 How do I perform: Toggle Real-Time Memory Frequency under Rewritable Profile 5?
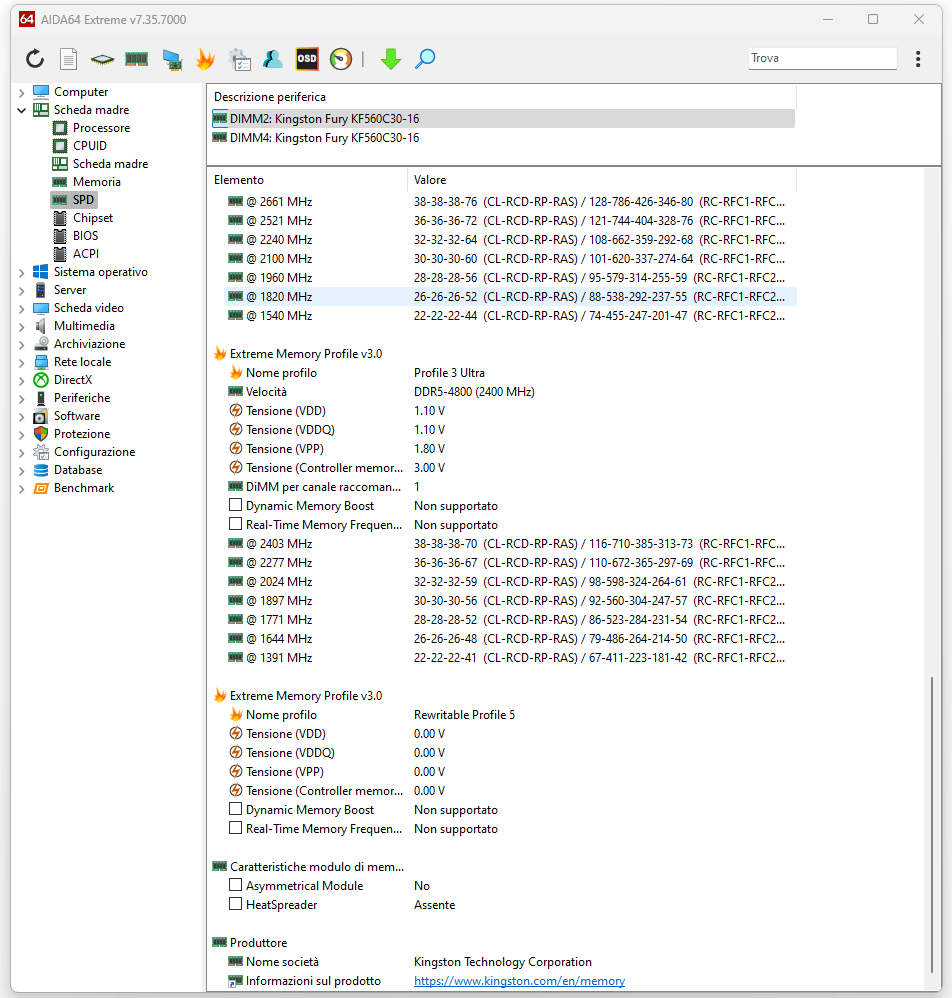point(235,829)
